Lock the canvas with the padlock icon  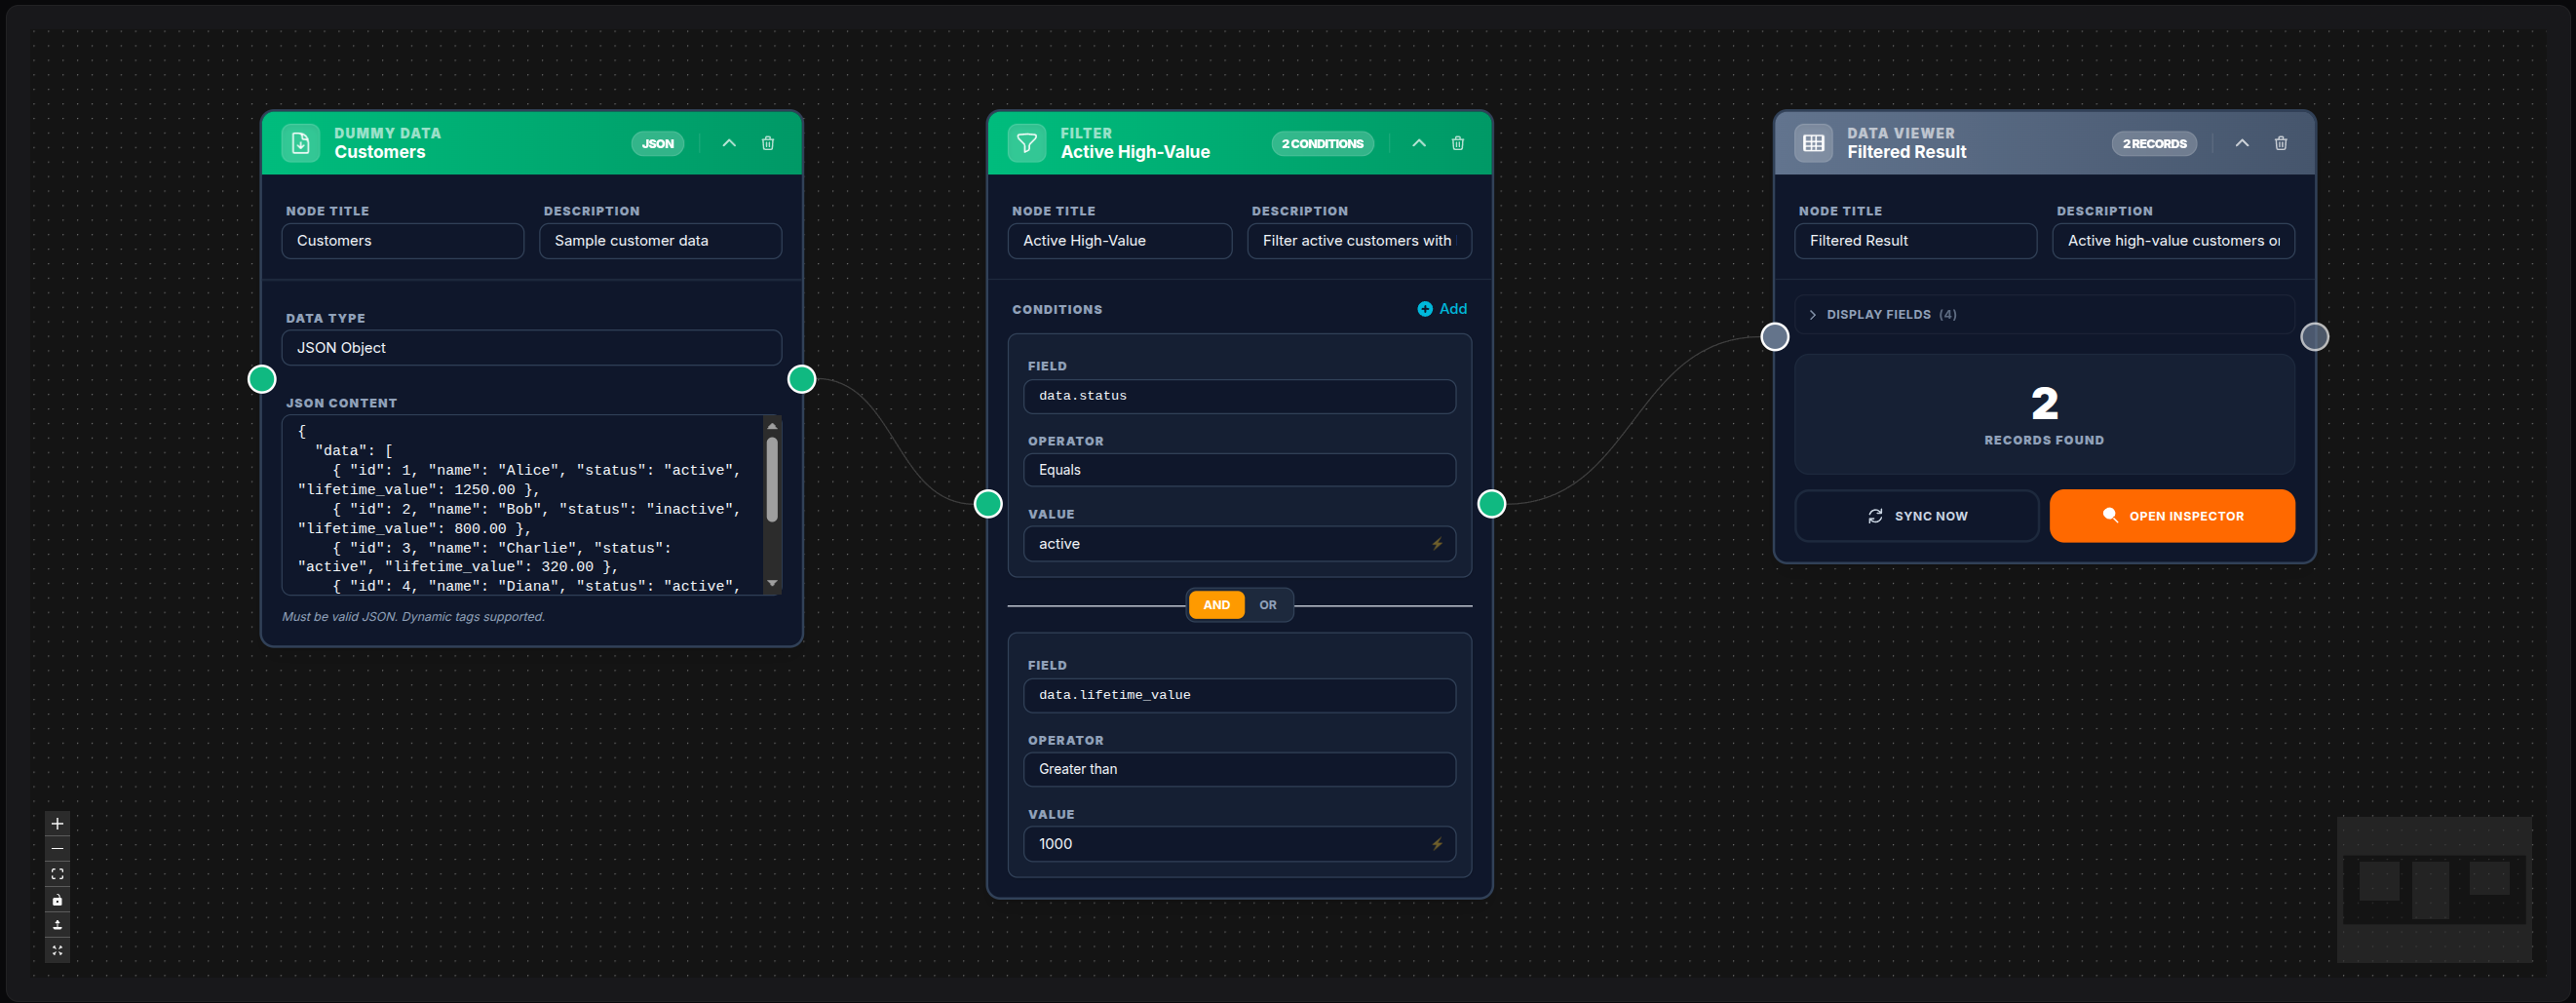[x=57, y=900]
